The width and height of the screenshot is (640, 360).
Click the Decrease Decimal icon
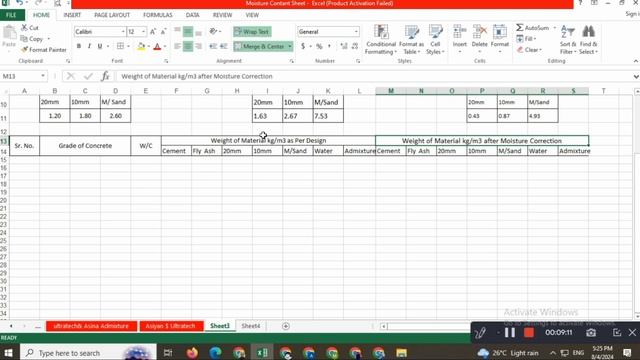355,46
